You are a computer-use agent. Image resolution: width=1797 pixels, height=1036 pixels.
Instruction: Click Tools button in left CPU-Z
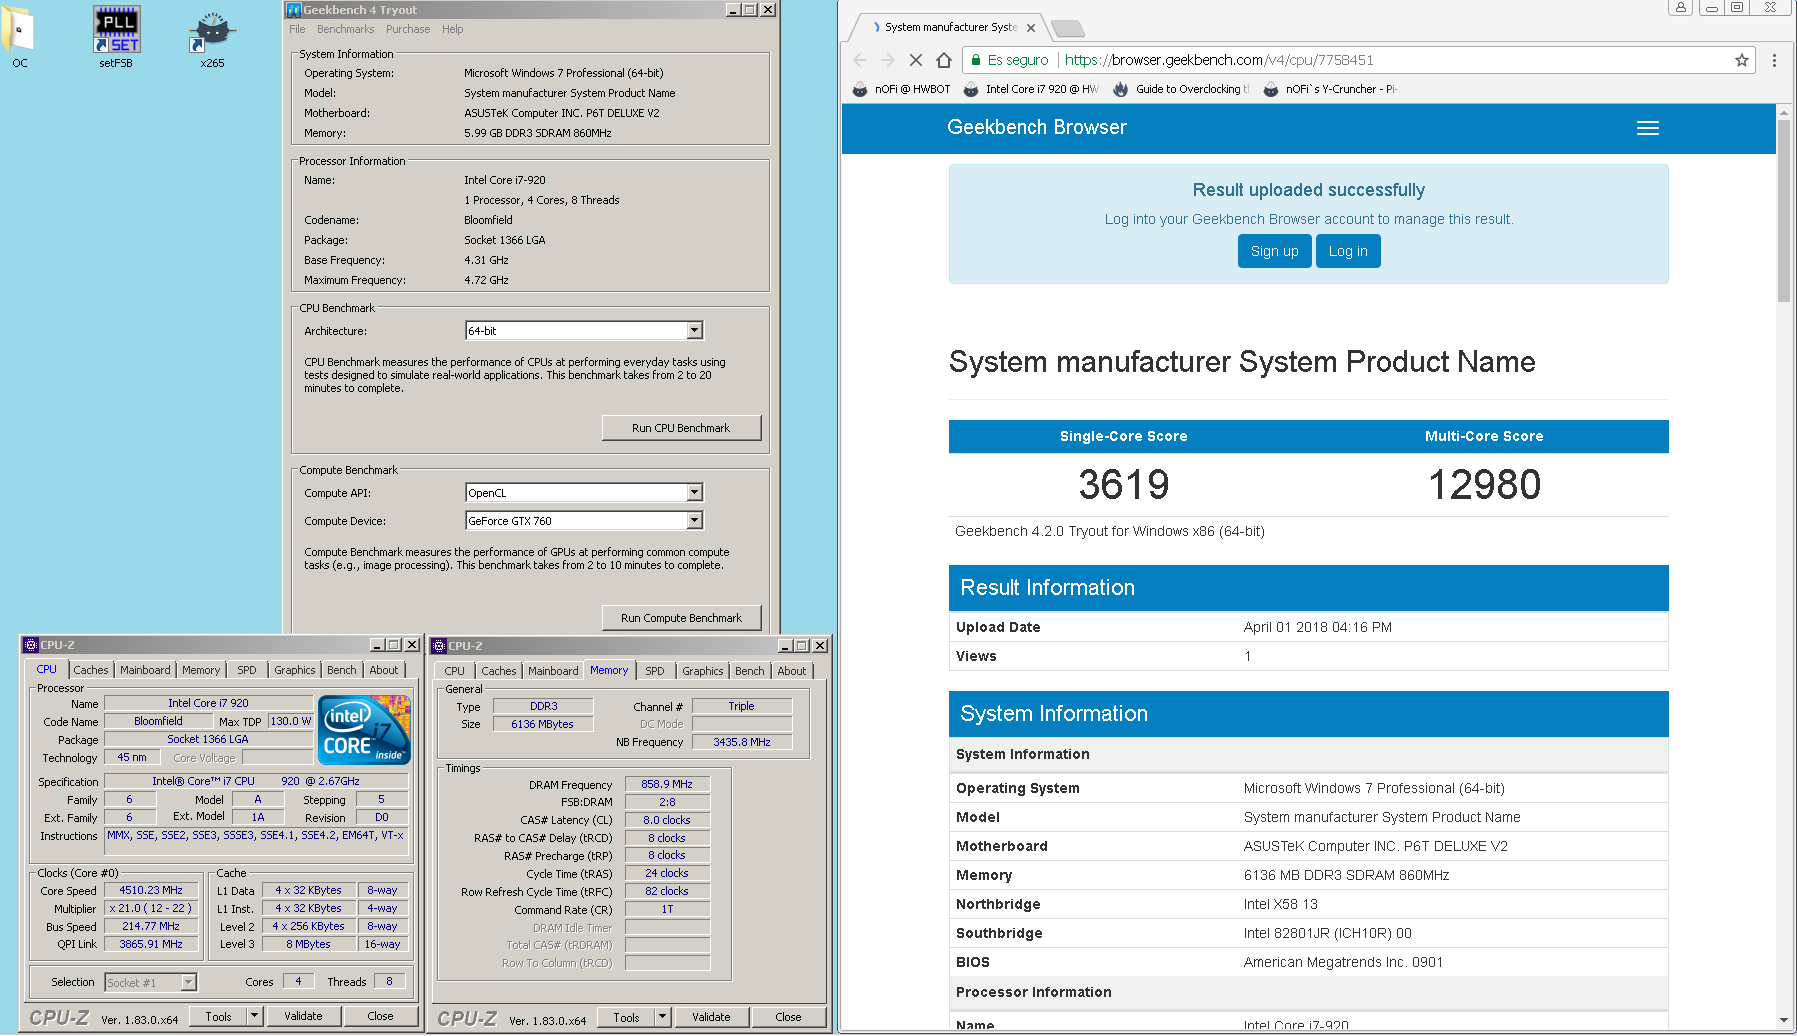point(218,1016)
